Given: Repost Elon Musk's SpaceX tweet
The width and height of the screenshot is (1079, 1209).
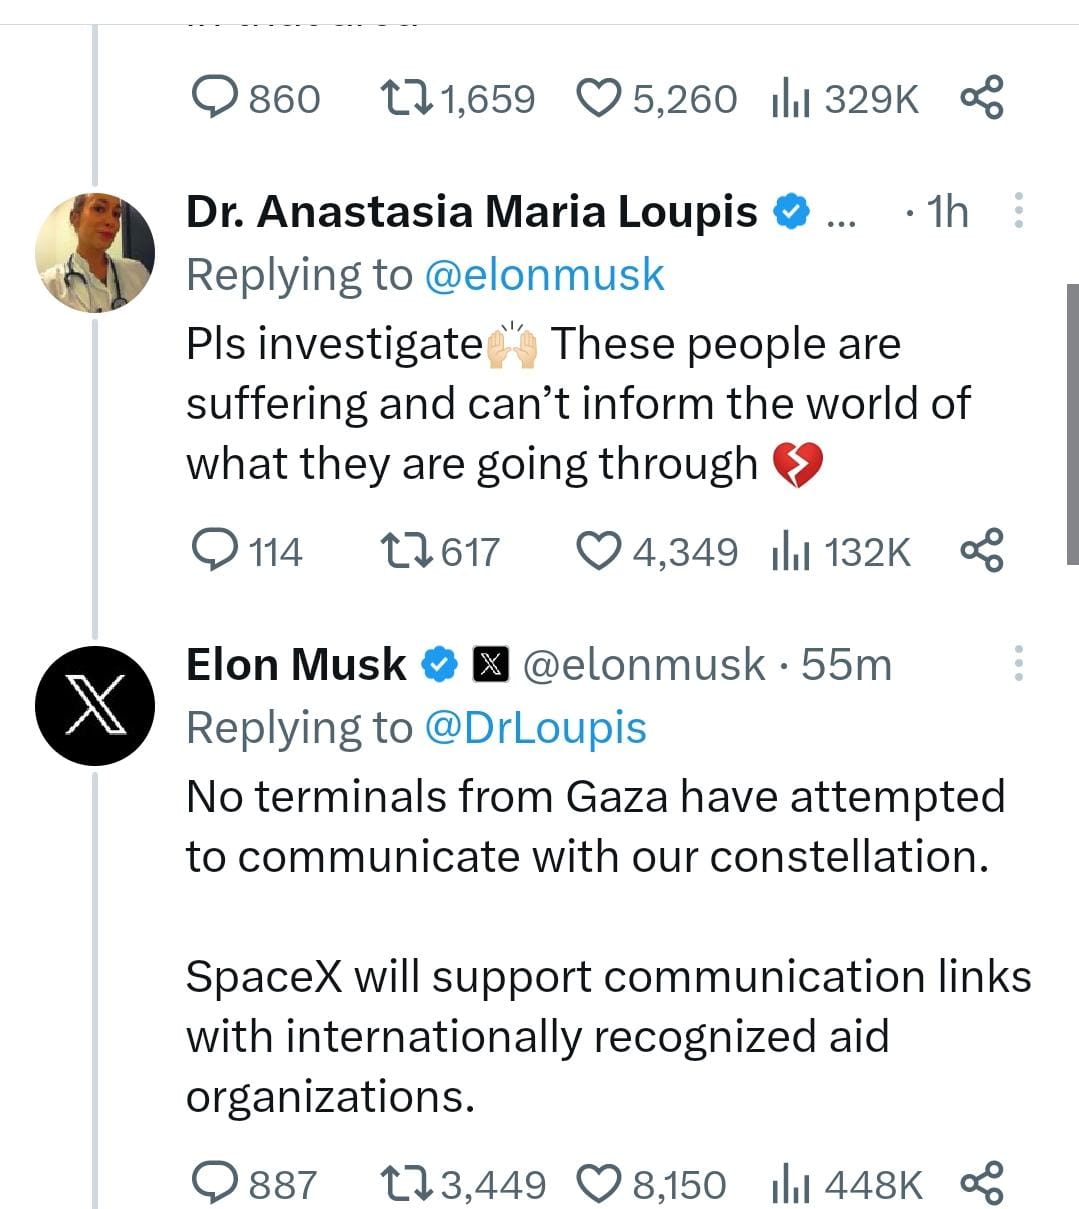Looking at the screenshot, I should (406, 1184).
